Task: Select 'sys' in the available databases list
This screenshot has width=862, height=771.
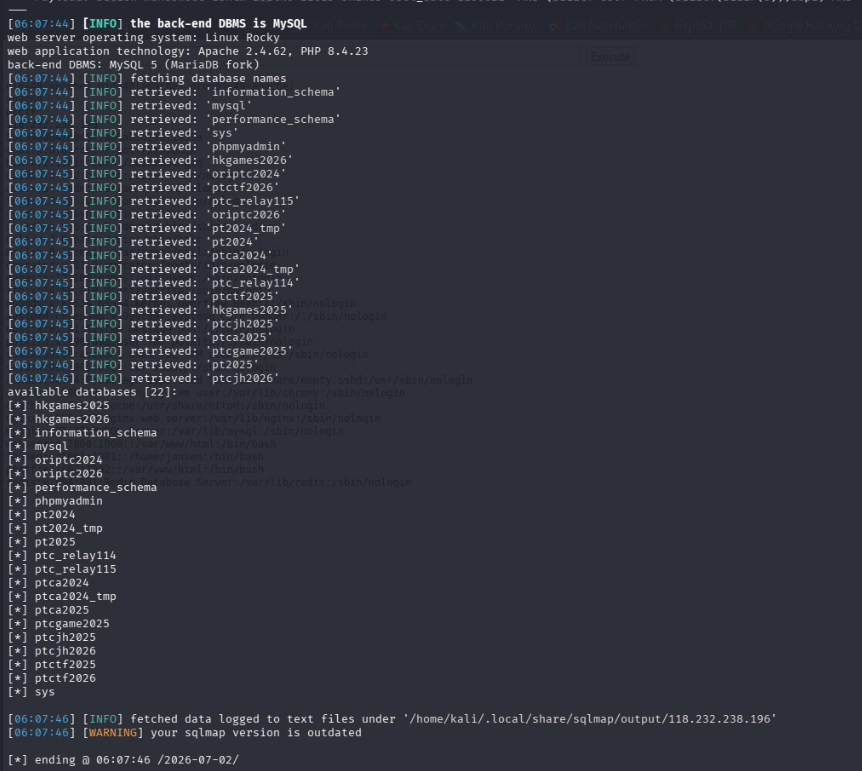Action: point(45,692)
